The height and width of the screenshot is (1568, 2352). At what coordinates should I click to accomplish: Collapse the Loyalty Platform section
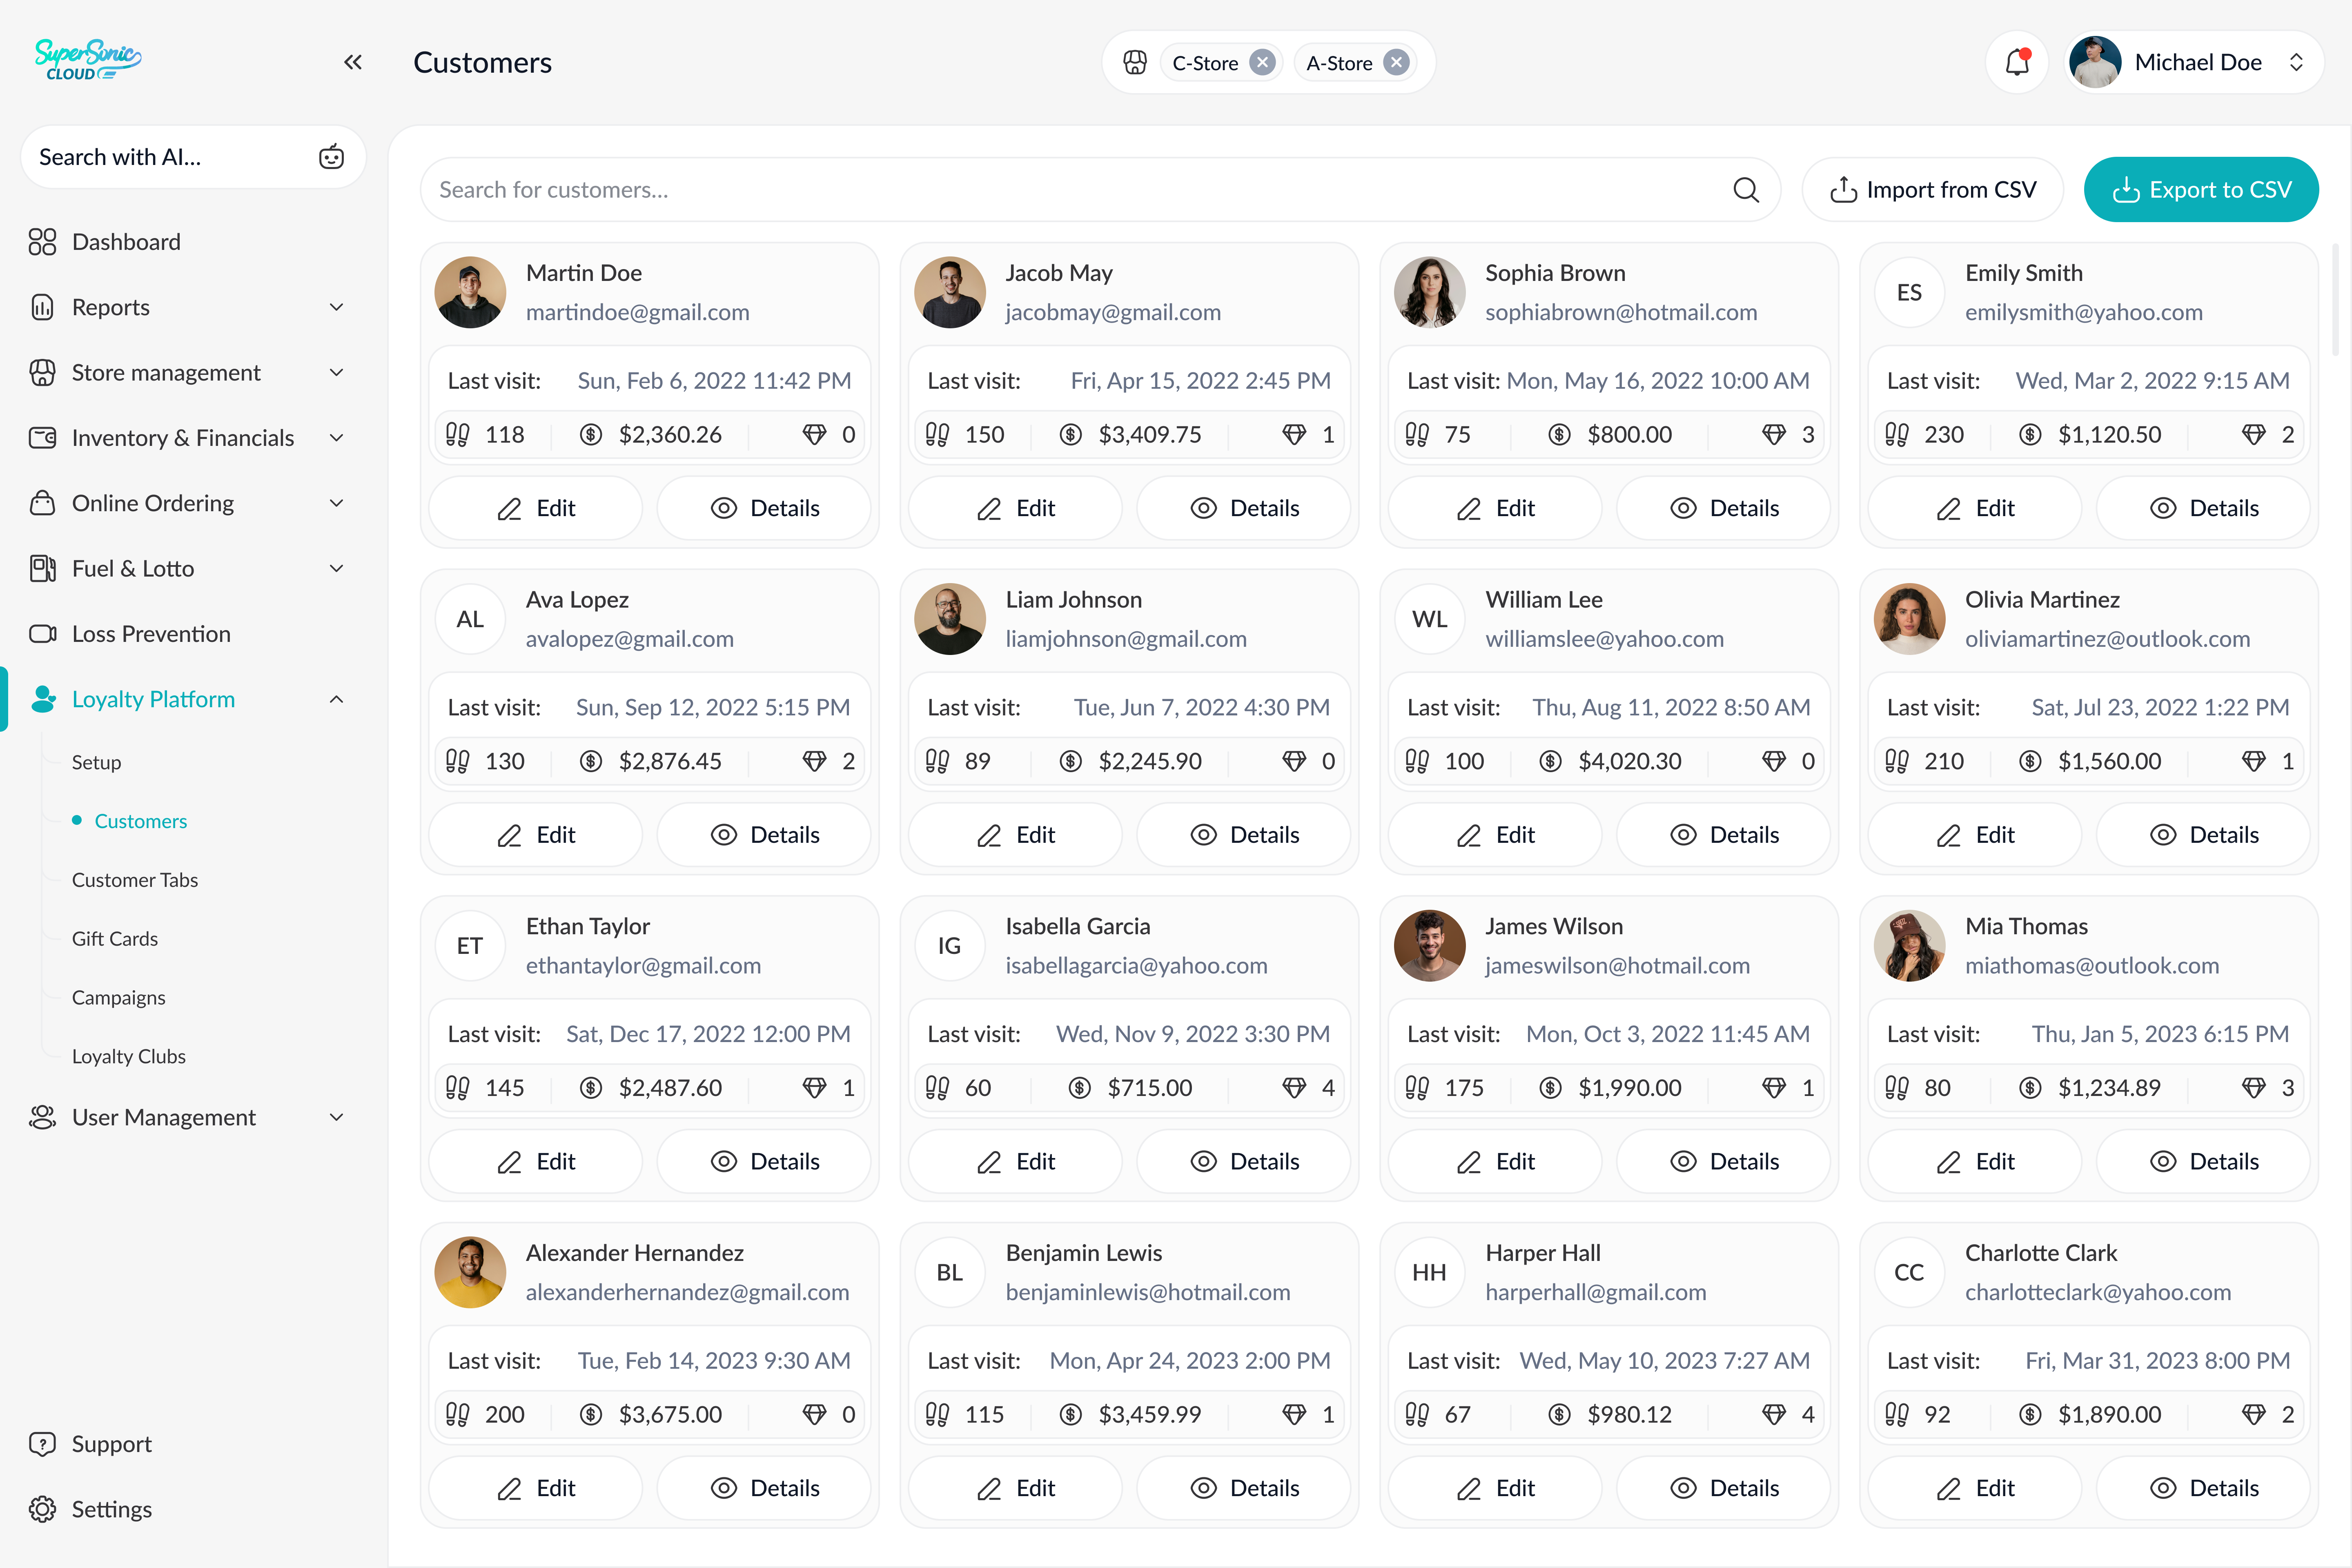(336, 699)
